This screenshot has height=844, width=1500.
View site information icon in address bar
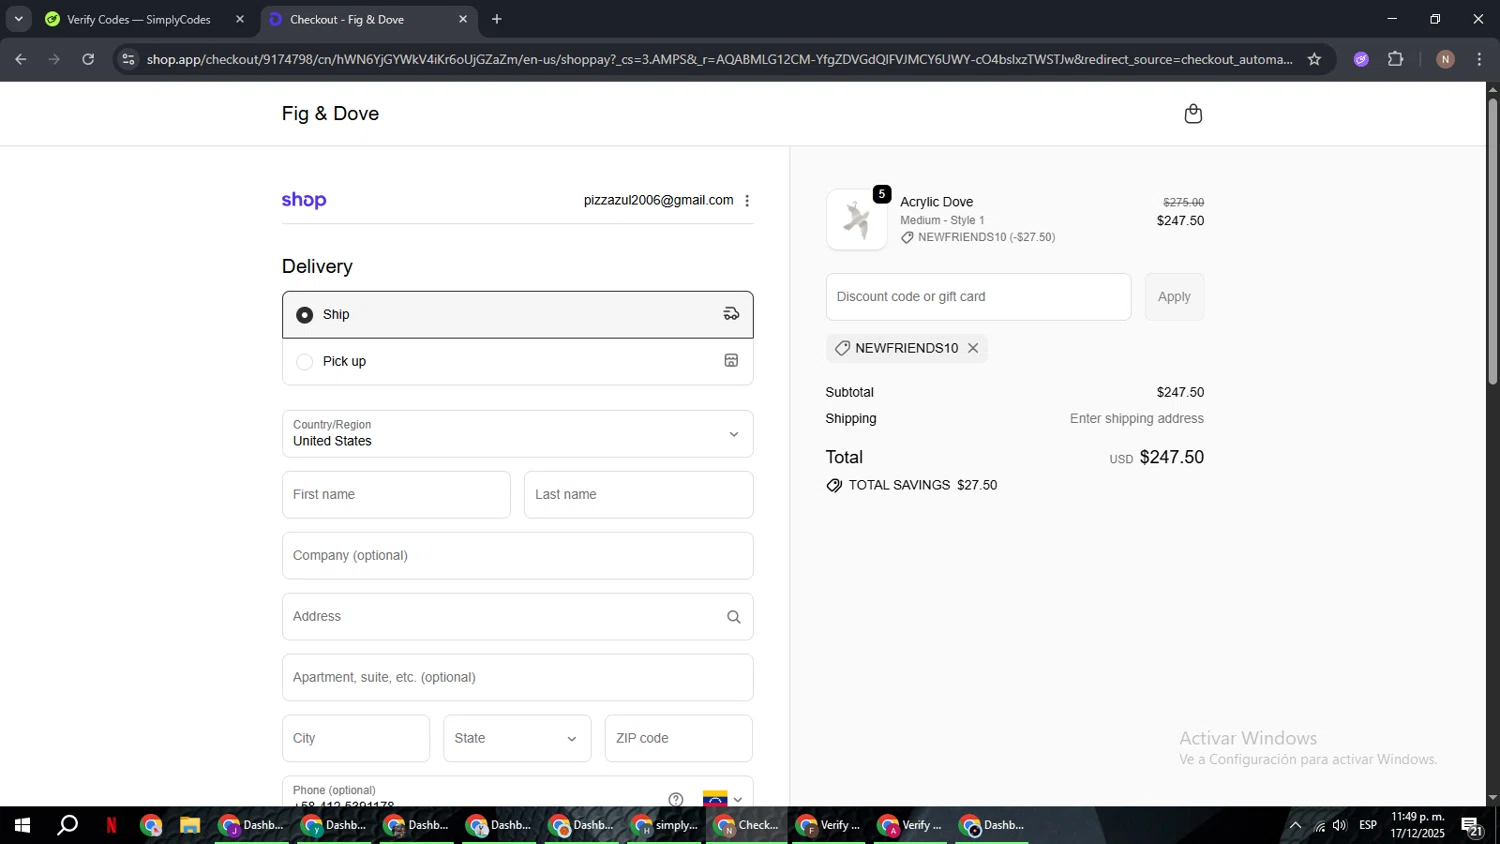127,59
